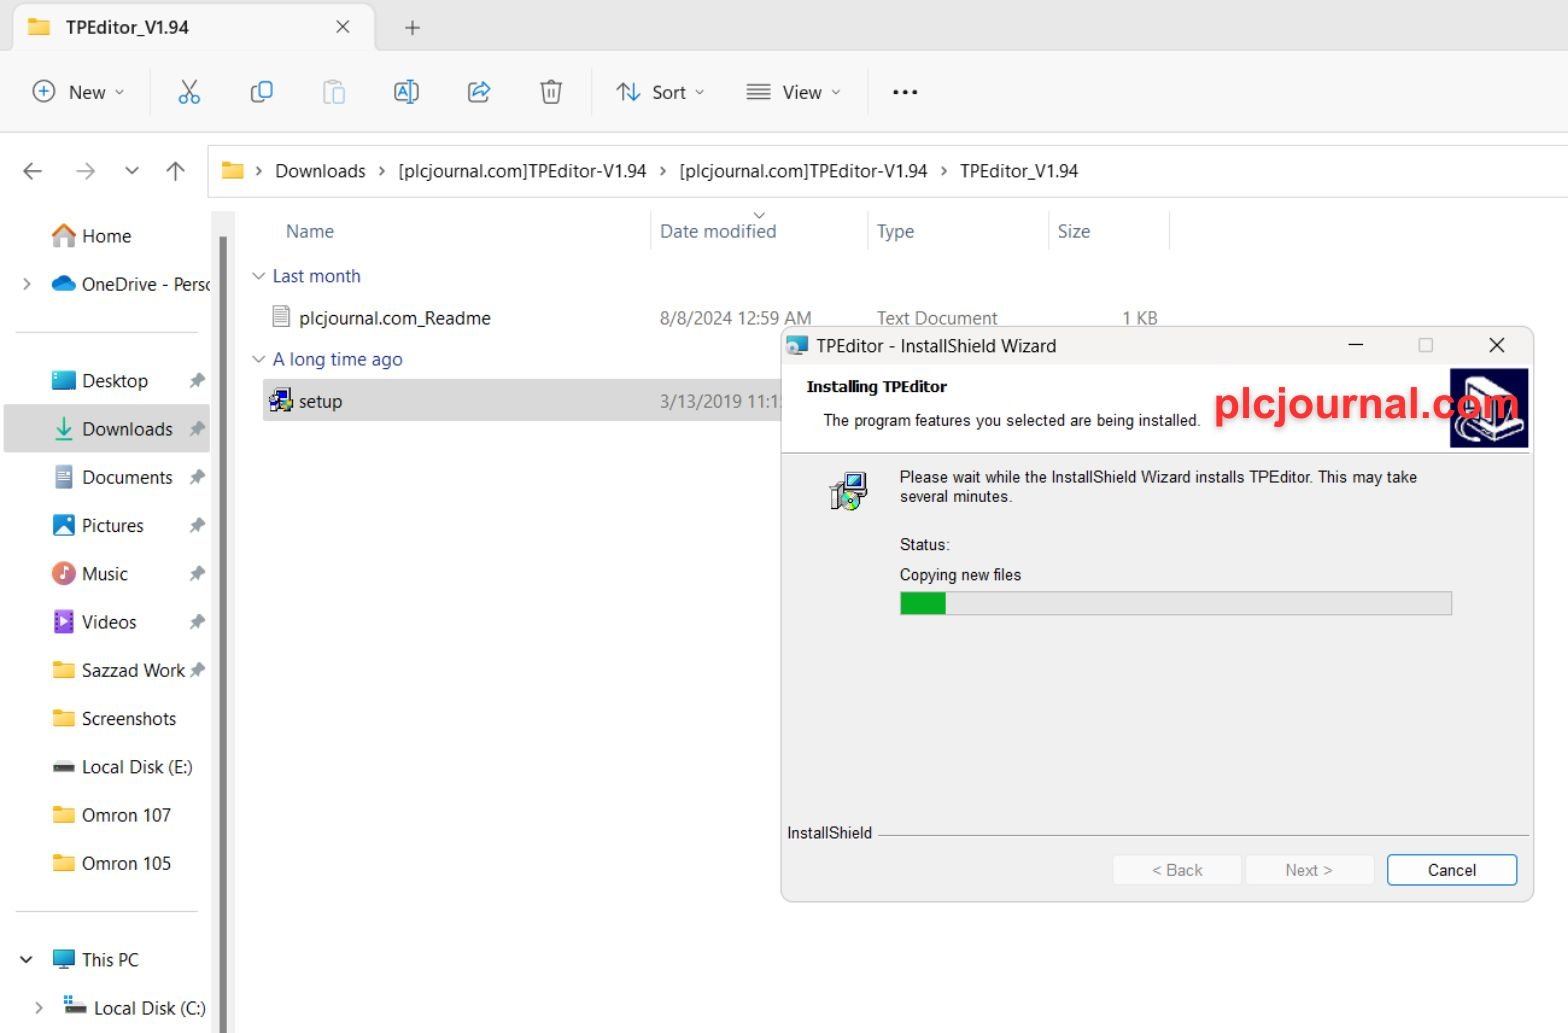This screenshot has width=1568, height=1033.
Task: Unpin Desktop using its pin icon
Action: click(197, 381)
